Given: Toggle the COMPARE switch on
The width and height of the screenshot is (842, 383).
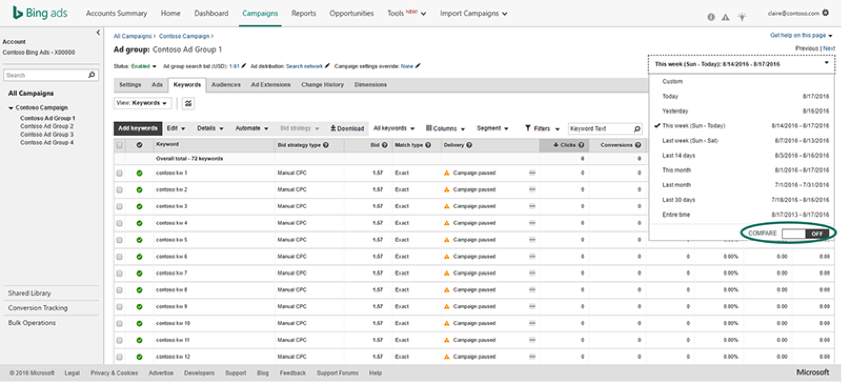Looking at the screenshot, I should coord(805,234).
